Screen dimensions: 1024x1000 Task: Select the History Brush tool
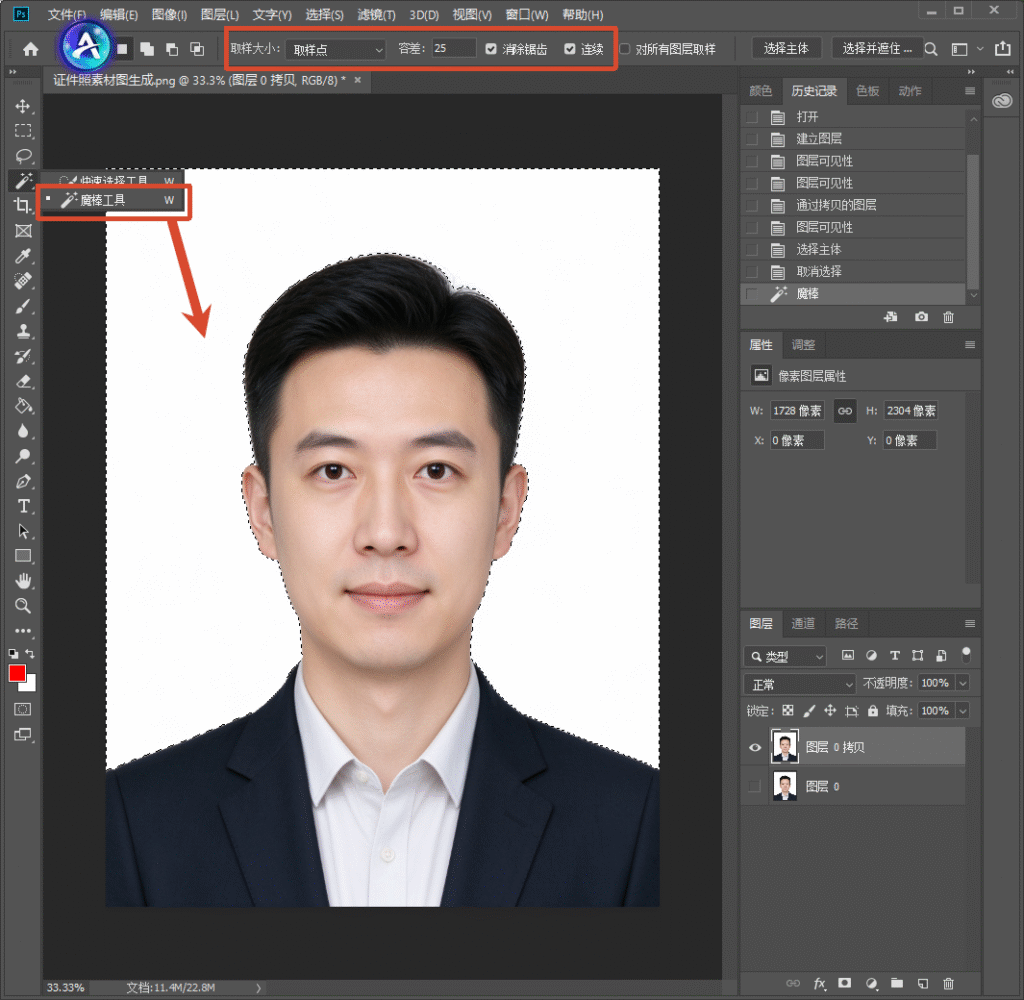(x=23, y=356)
